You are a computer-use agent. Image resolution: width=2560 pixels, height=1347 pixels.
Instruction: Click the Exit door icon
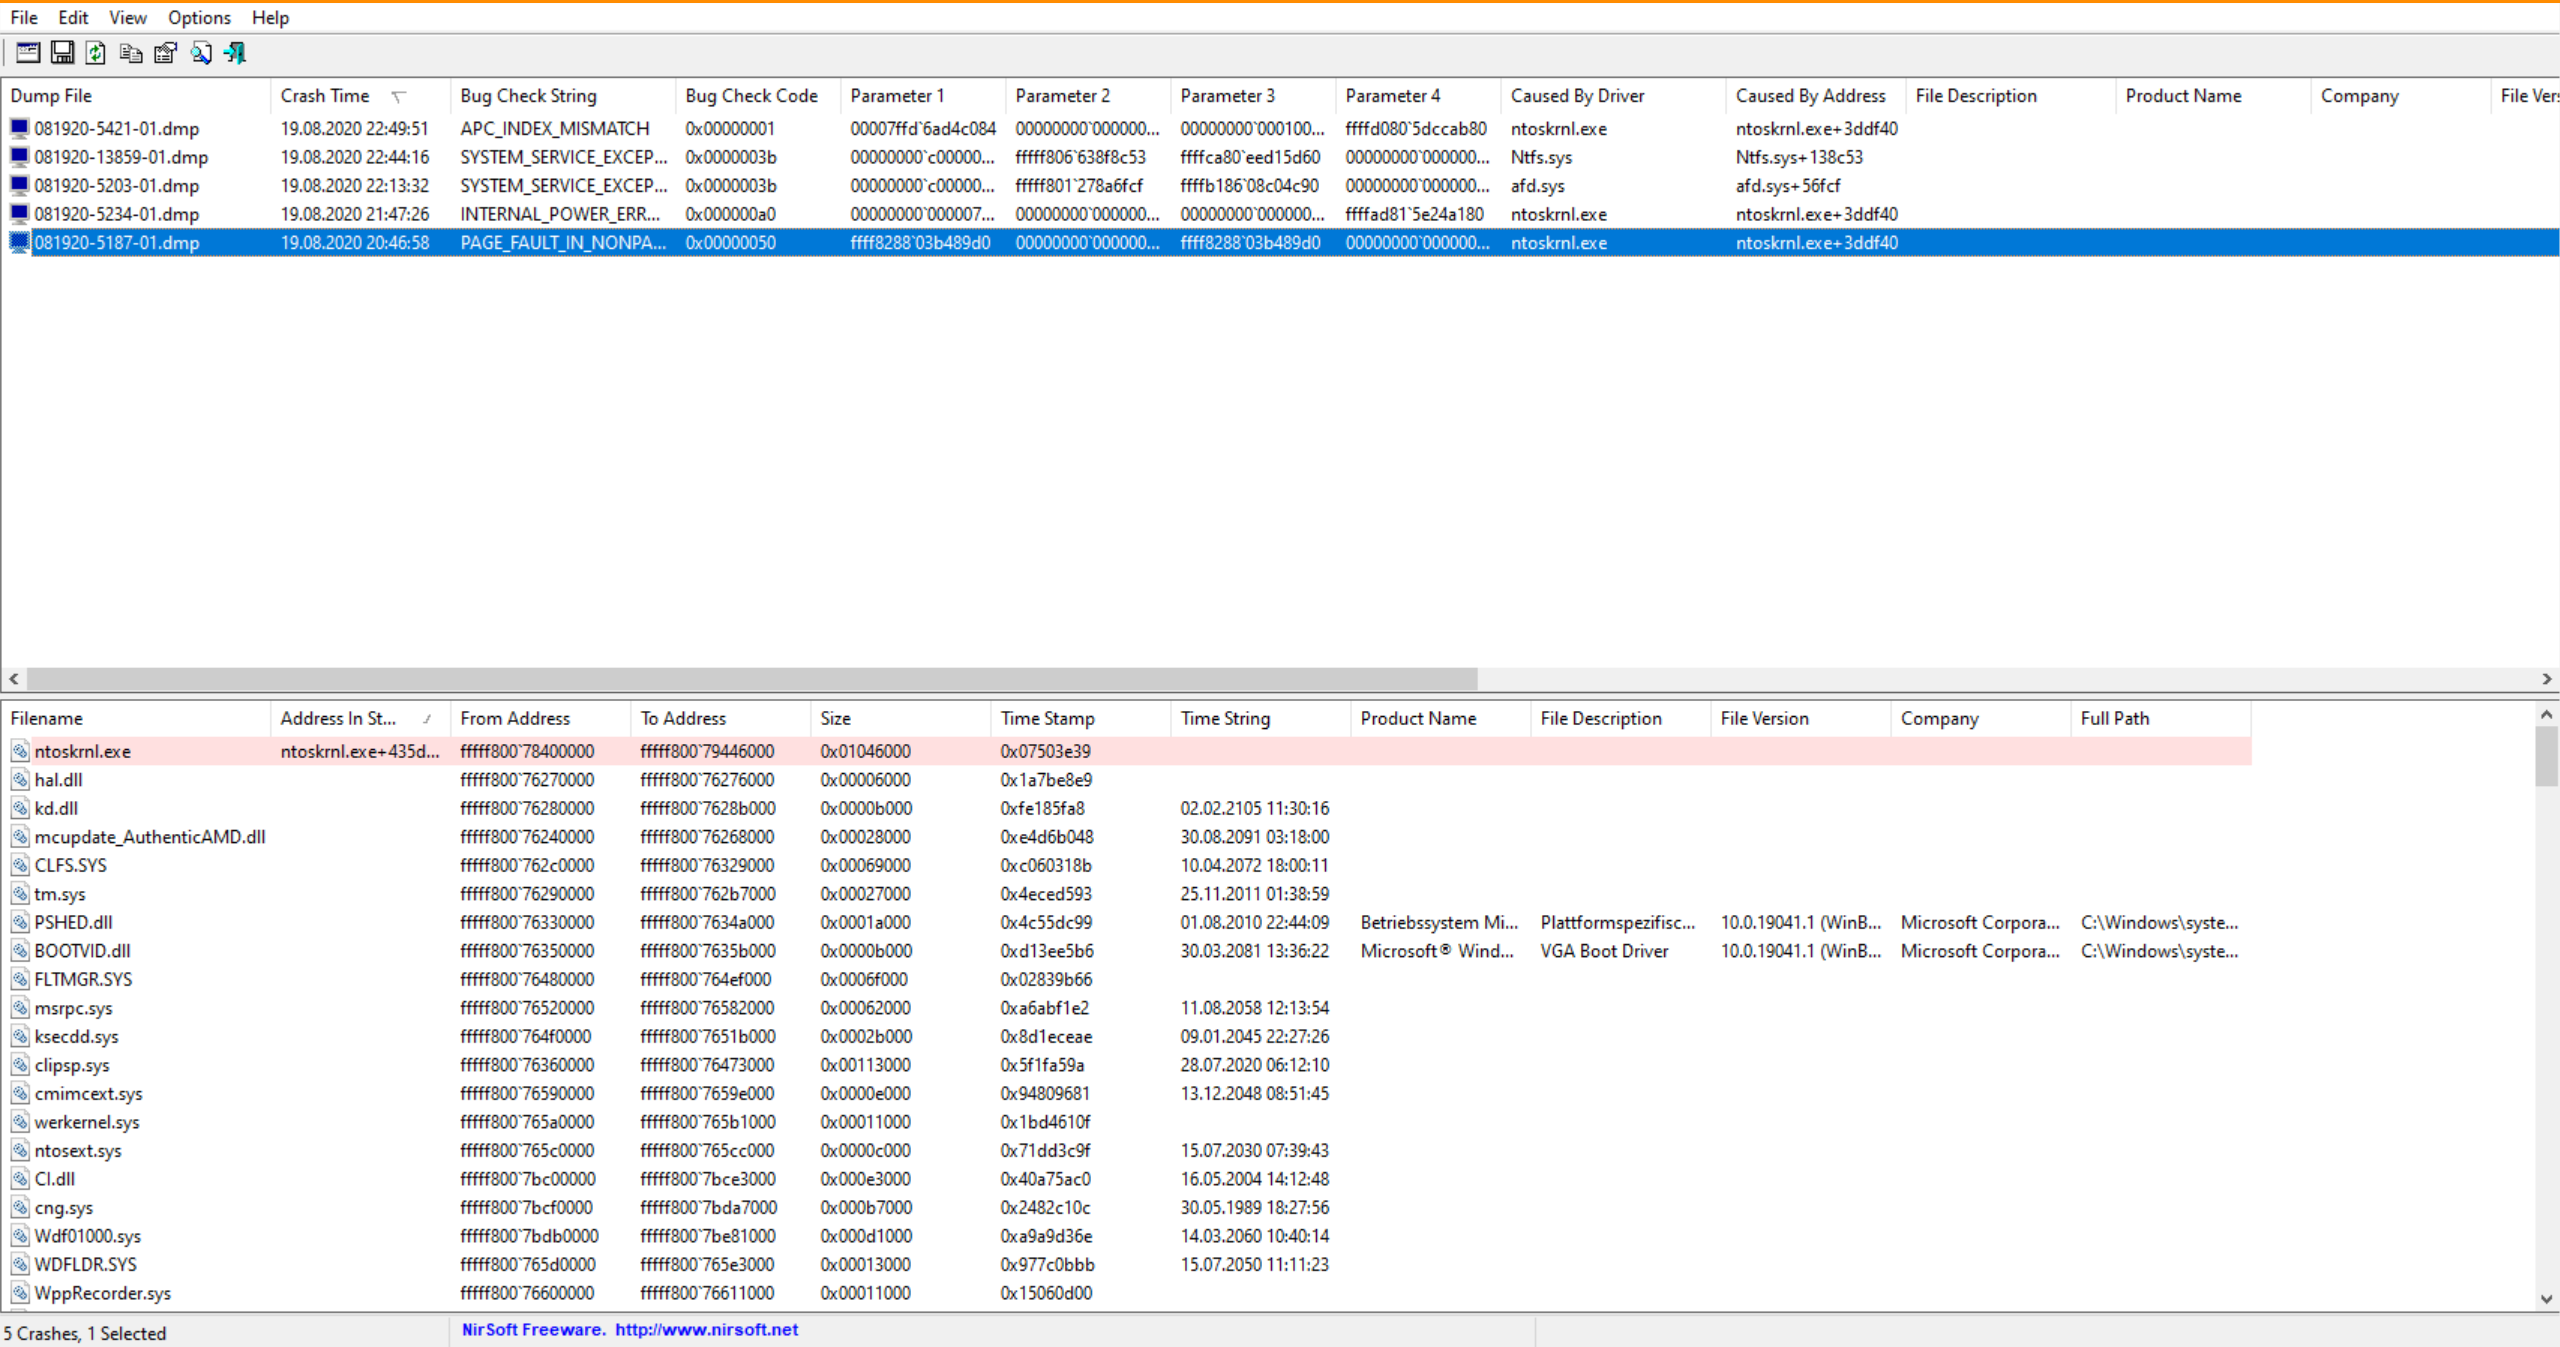pos(235,53)
